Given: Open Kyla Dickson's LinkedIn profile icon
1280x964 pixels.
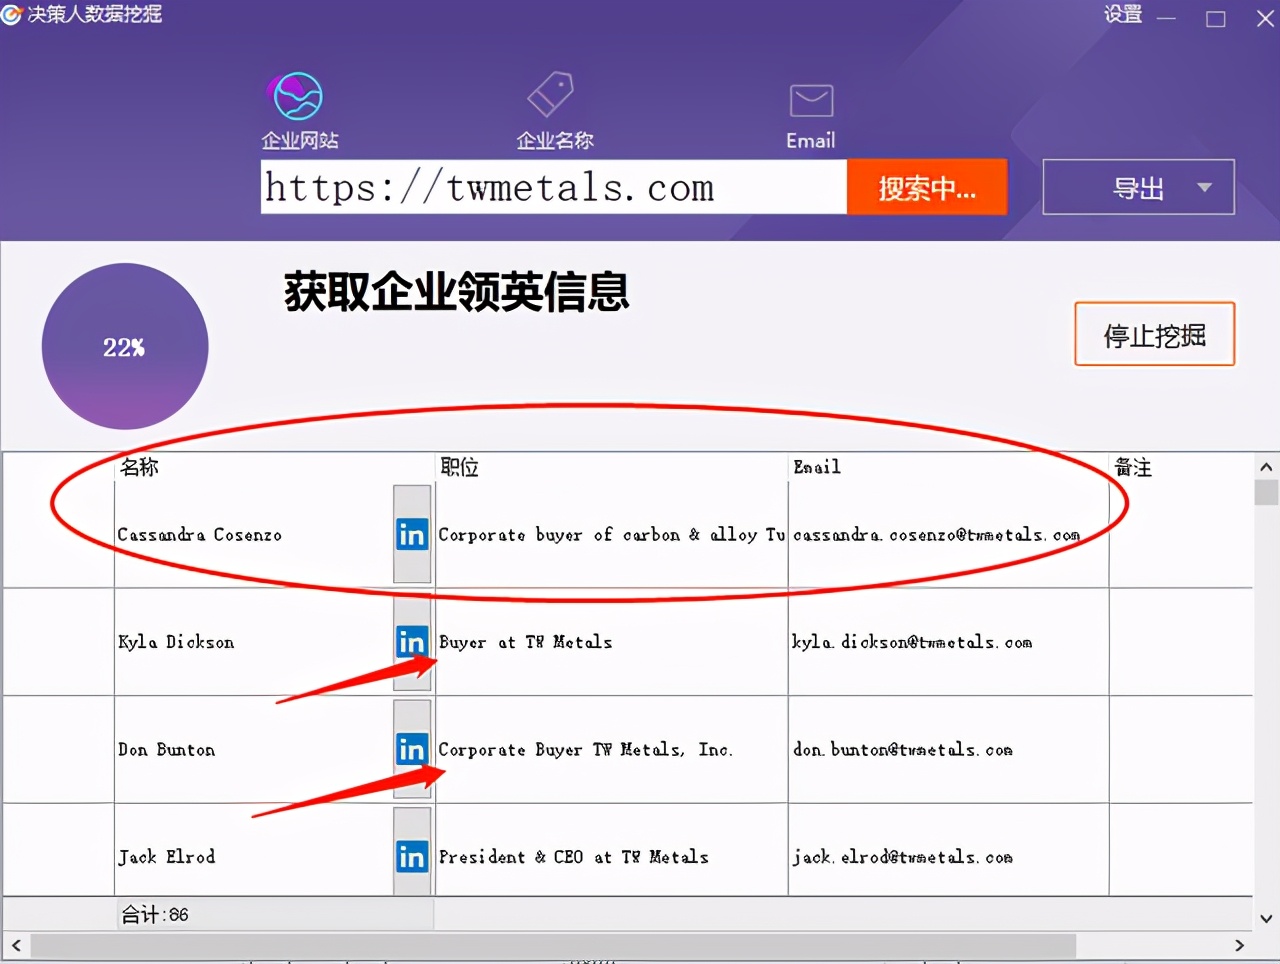Looking at the screenshot, I should (x=411, y=642).
